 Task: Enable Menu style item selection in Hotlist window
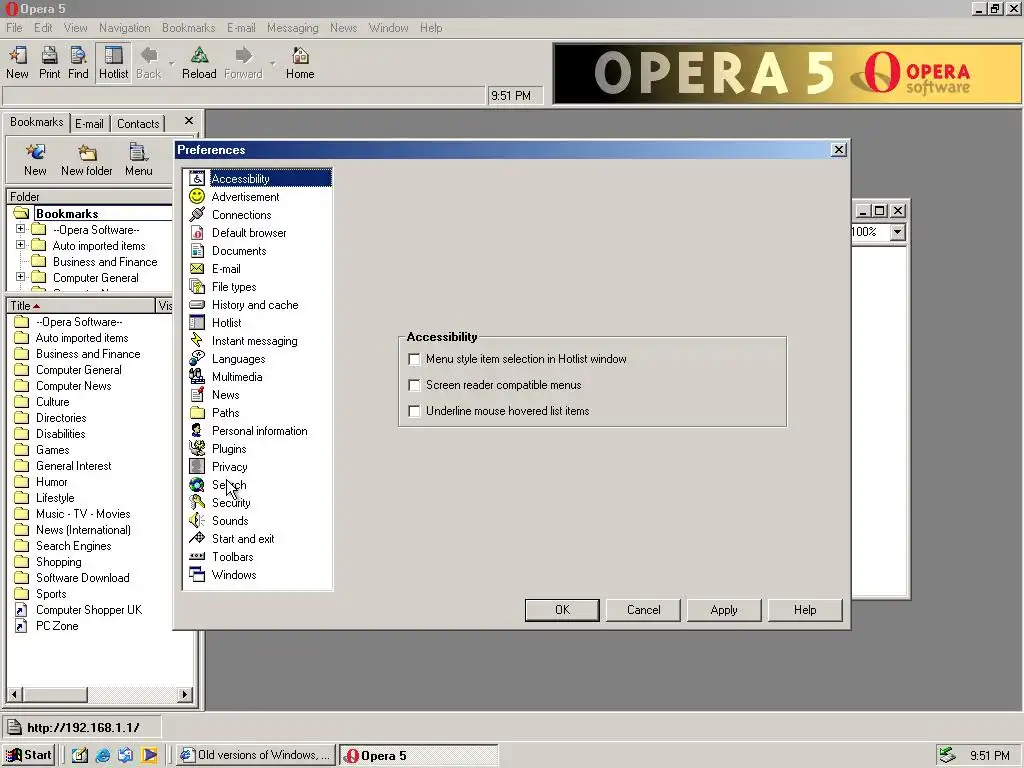[x=414, y=359]
